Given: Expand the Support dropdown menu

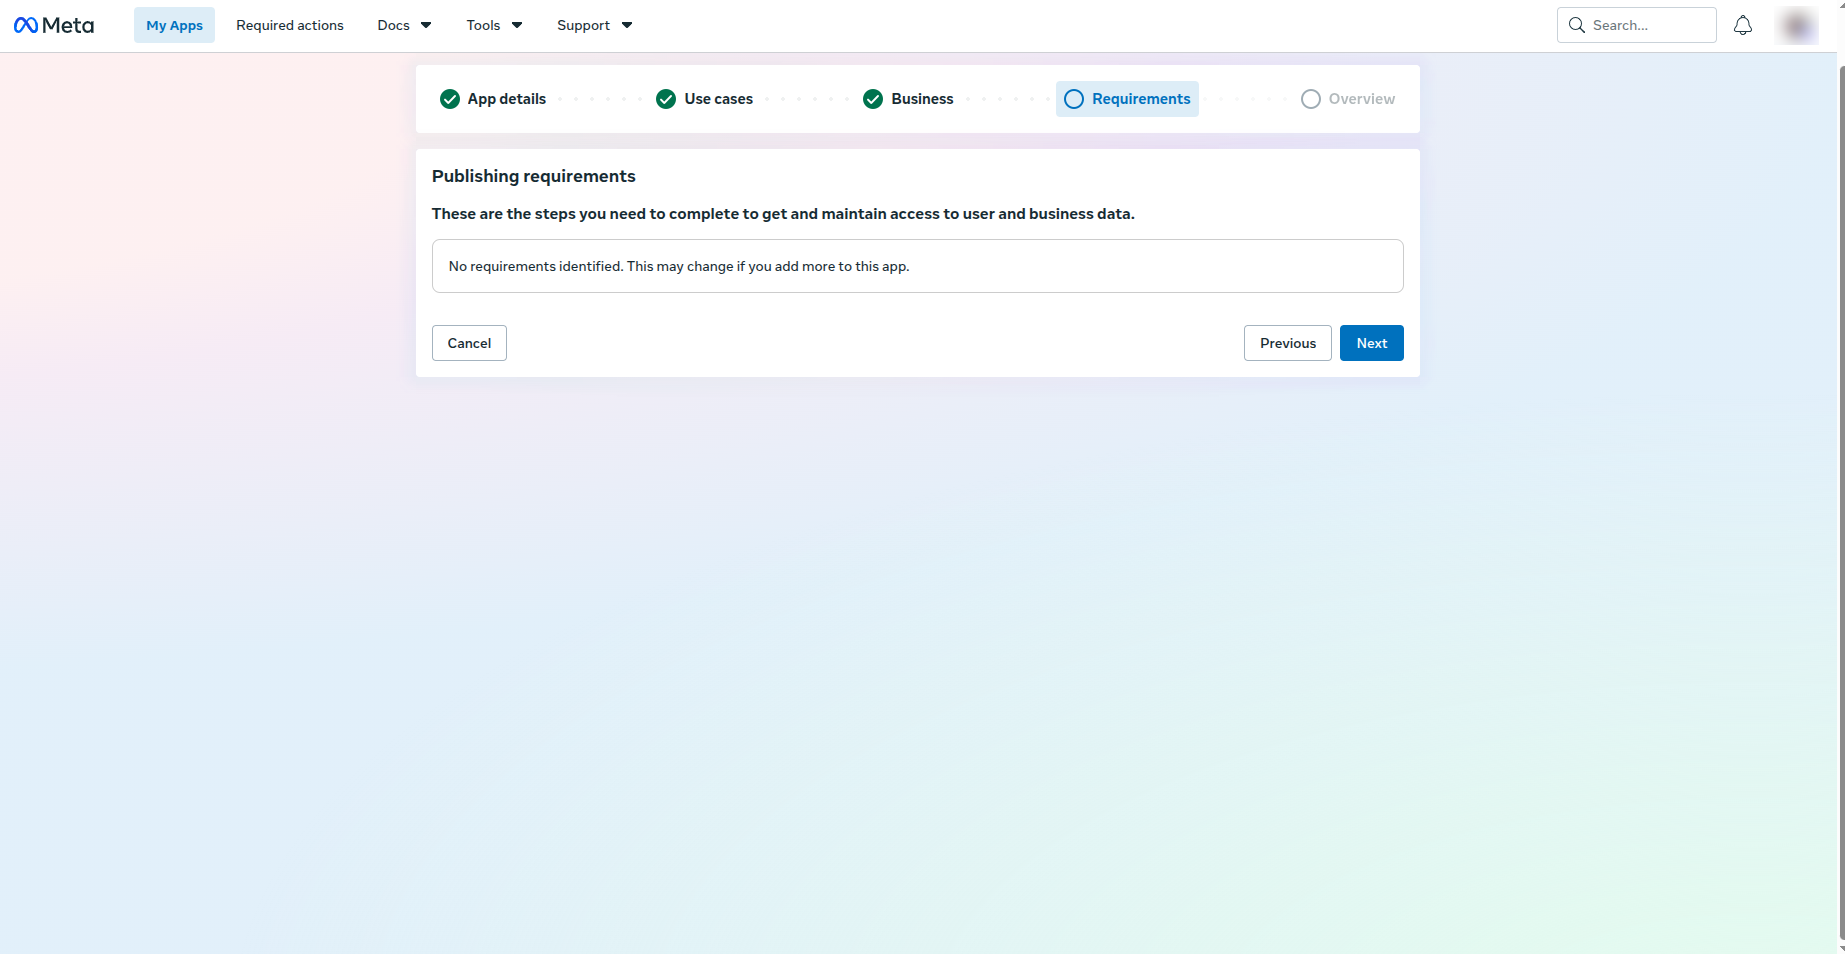Looking at the screenshot, I should click(x=595, y=25).
